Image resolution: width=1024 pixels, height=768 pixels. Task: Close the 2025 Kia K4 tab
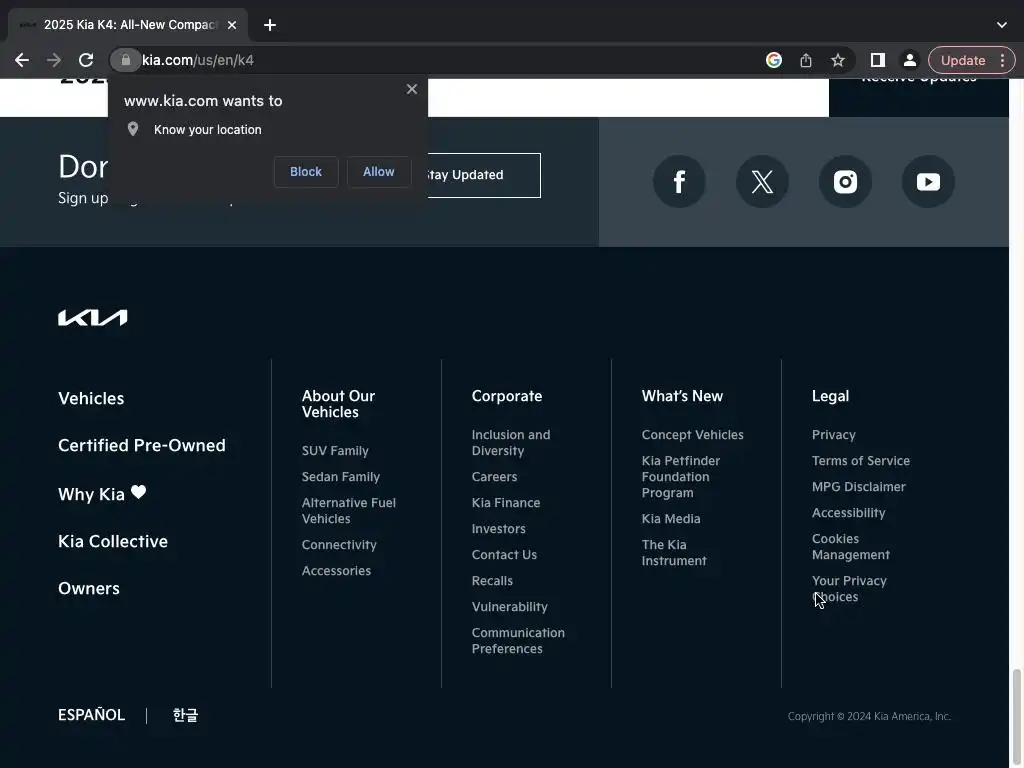point(232,25)
